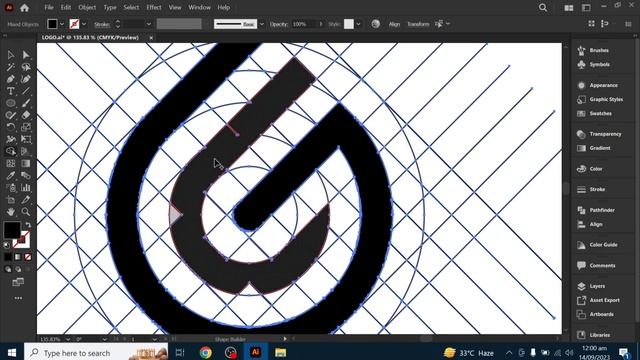
Task: Set paint mode to Color
Action: (x=8, y=257)
